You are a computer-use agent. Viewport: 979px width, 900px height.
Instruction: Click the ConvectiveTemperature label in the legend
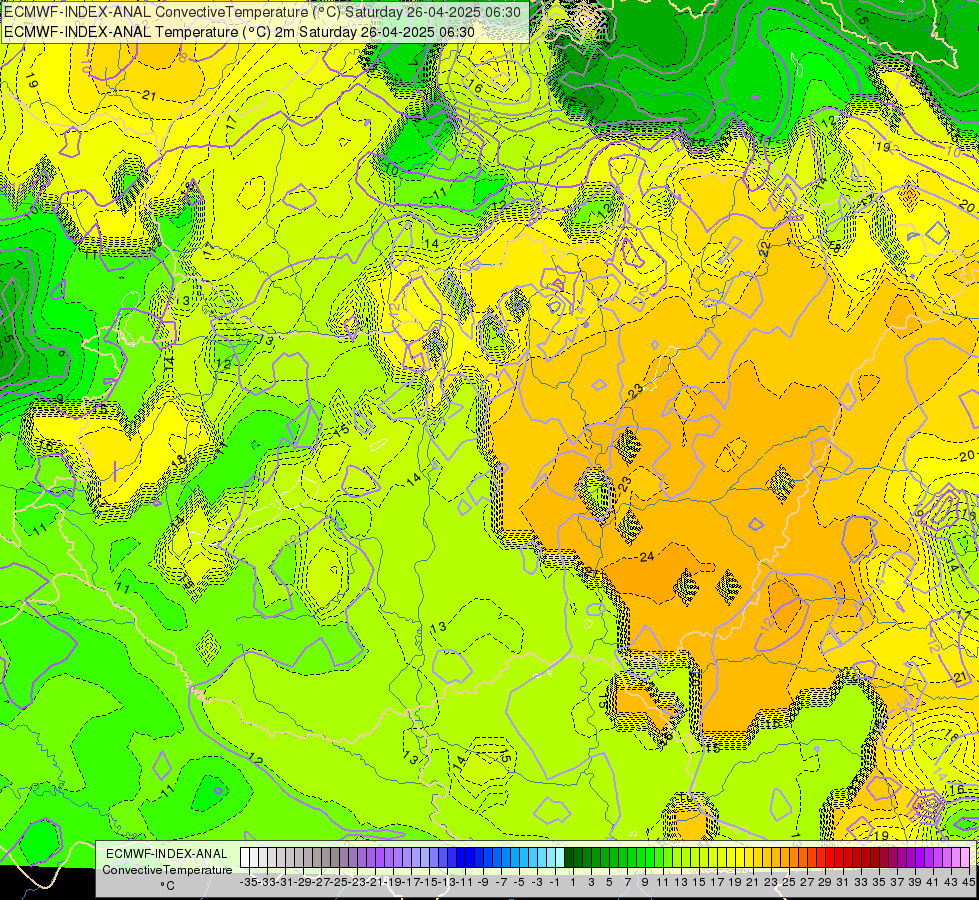click(167, 869)
